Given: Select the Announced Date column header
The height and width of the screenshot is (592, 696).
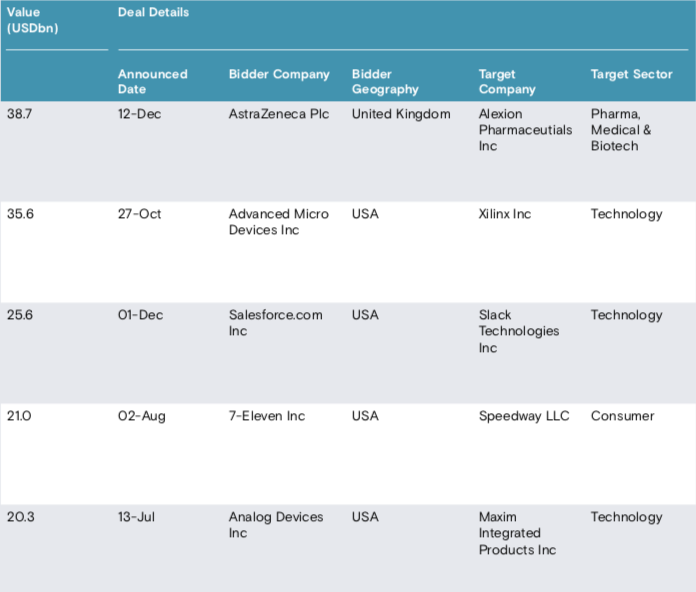Looking at the screenshot, I should tap(152, 81).
